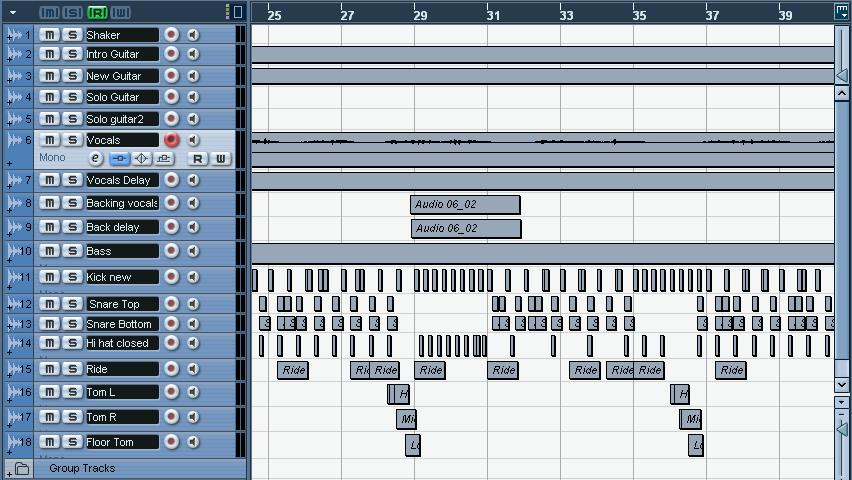Click the vertical scrollbar down arrow

[x=842, y=385]
